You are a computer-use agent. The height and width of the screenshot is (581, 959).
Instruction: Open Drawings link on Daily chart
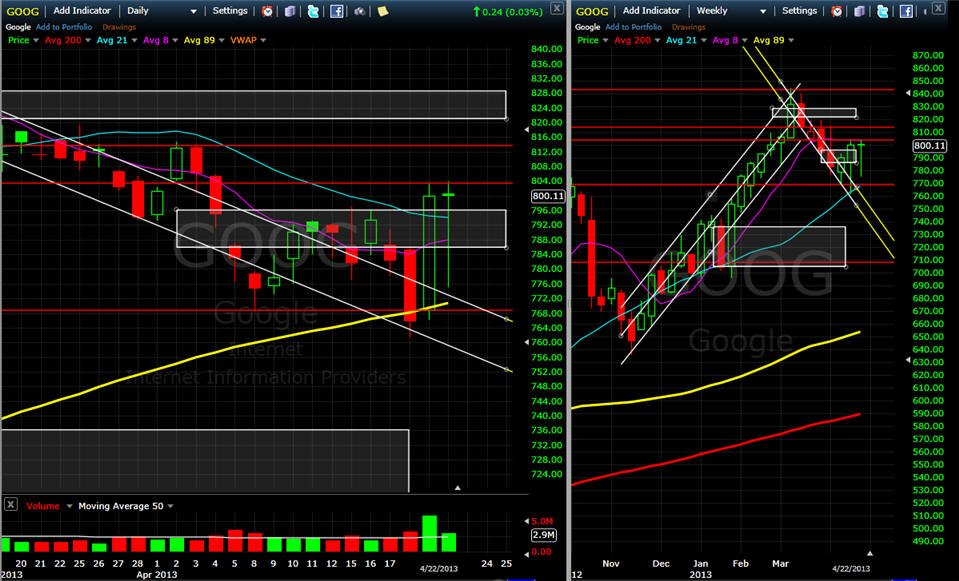point(119,27)
